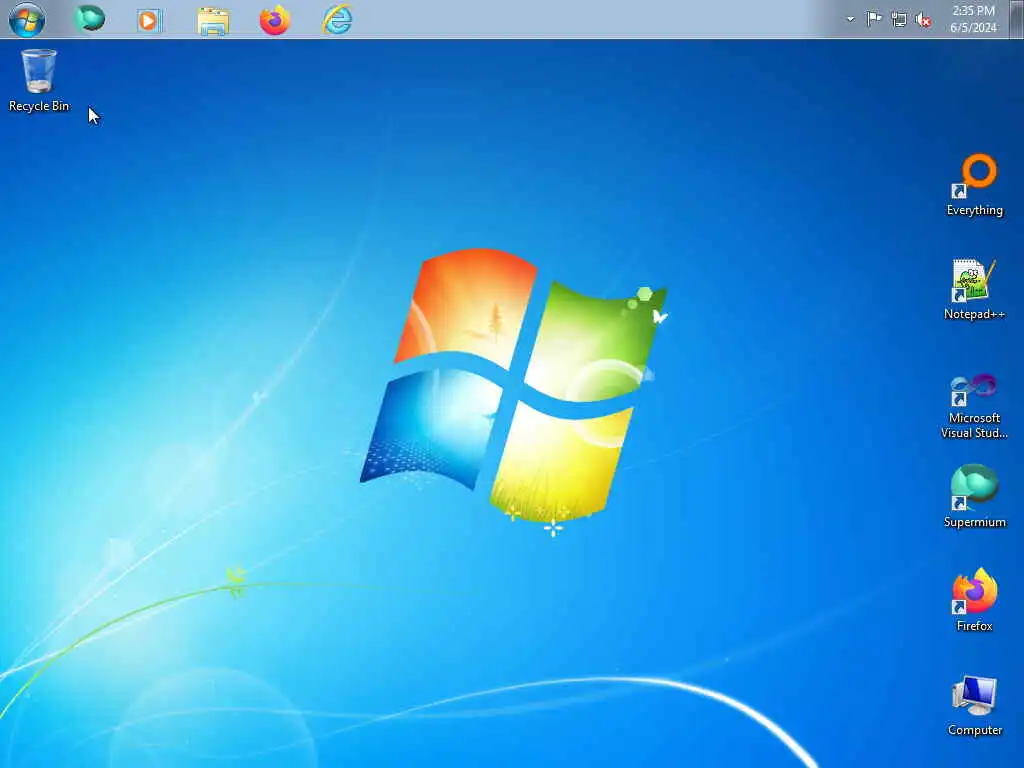Open Windows Explorer from the taskbar

pyautogui.click(x=213, y=20)
